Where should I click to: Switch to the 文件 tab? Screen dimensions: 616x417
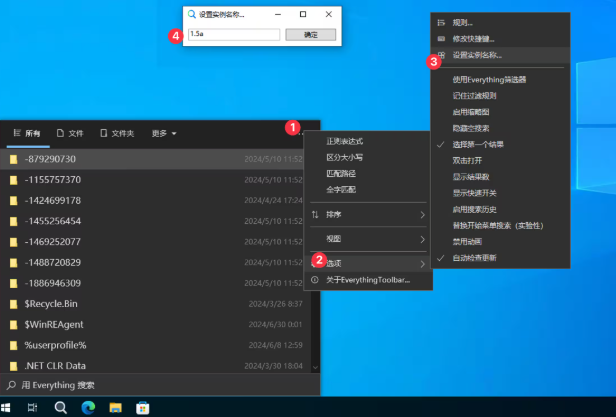point(70,134)
